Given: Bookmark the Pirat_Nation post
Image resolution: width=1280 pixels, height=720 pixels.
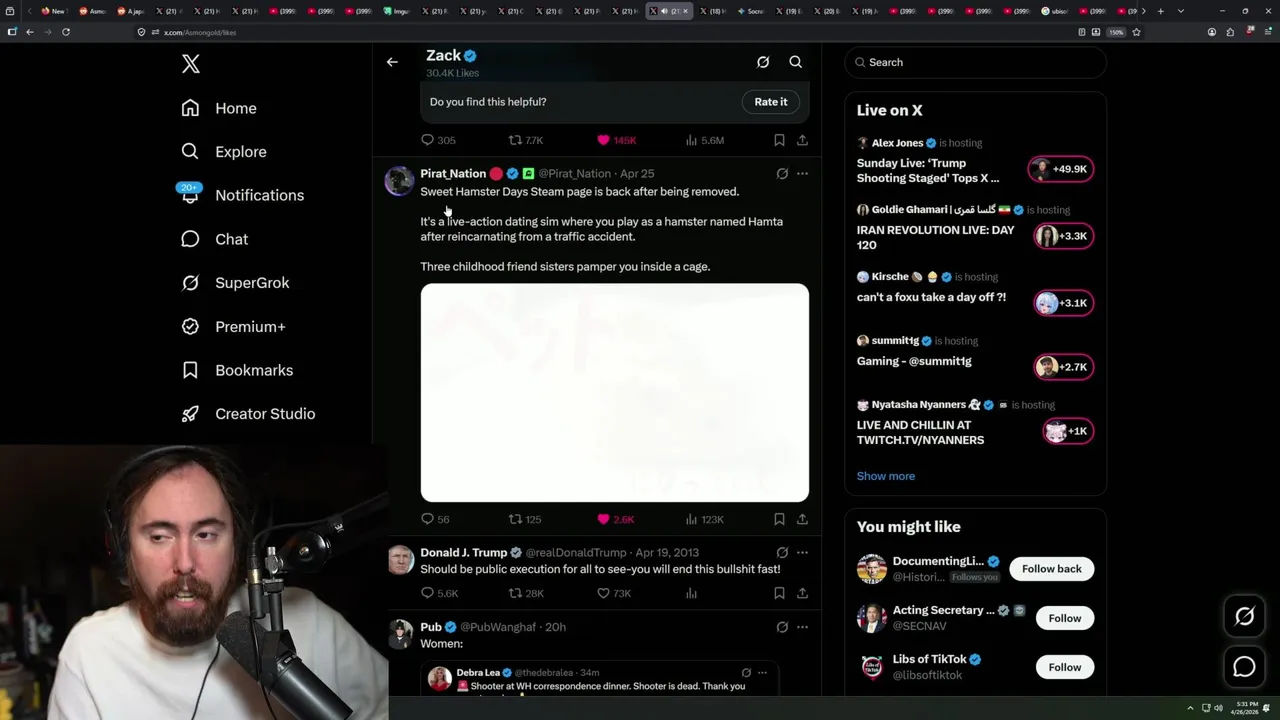Looking at the screenshot, I should tap(779, 519).
